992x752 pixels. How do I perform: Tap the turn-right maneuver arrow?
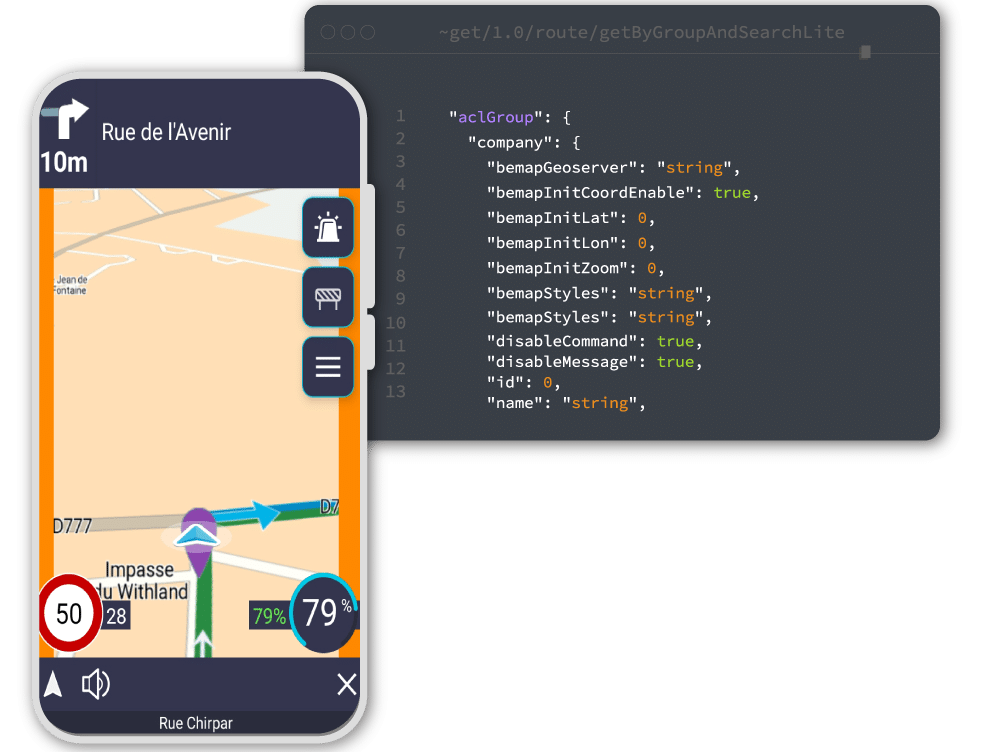coord(69,117)
